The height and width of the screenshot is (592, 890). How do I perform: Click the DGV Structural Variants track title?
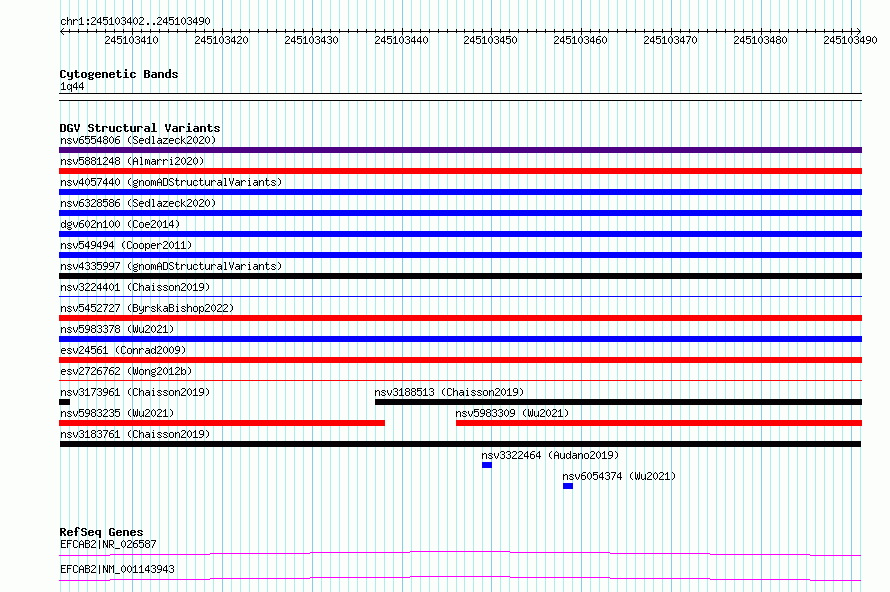tap(140, 128)
